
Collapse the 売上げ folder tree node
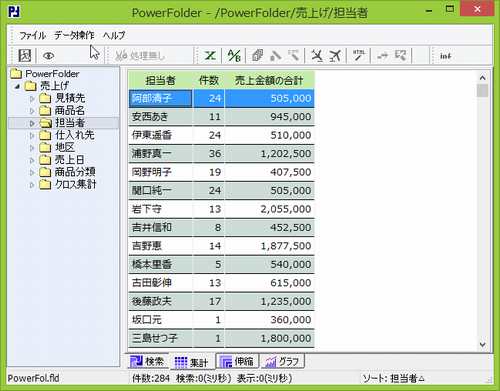(x=17, y=86)
